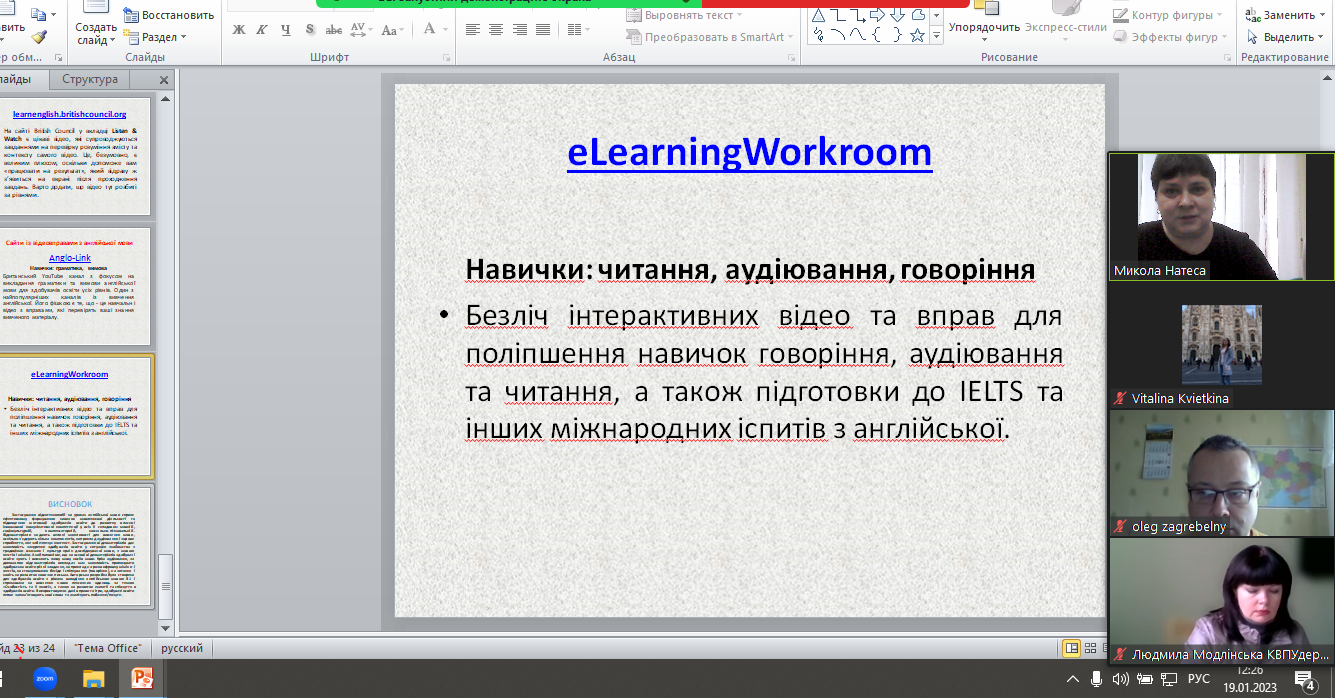Click the taskbar microphone icon
The image size is (1335, 698).
pyautogui.click(x=1097, y=680)
